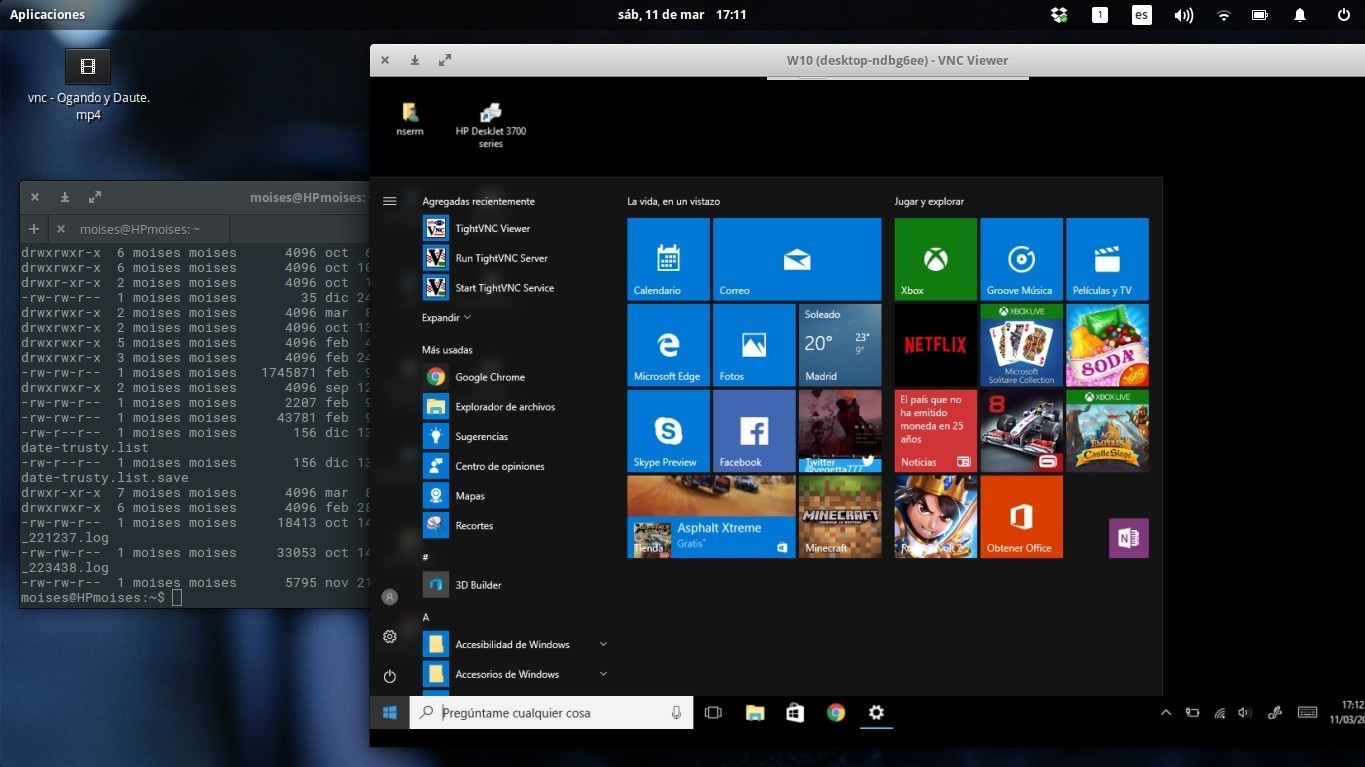1365x767 pixels.
Task: Click the Start menu hamburger icon
Action: click(390, 201)
